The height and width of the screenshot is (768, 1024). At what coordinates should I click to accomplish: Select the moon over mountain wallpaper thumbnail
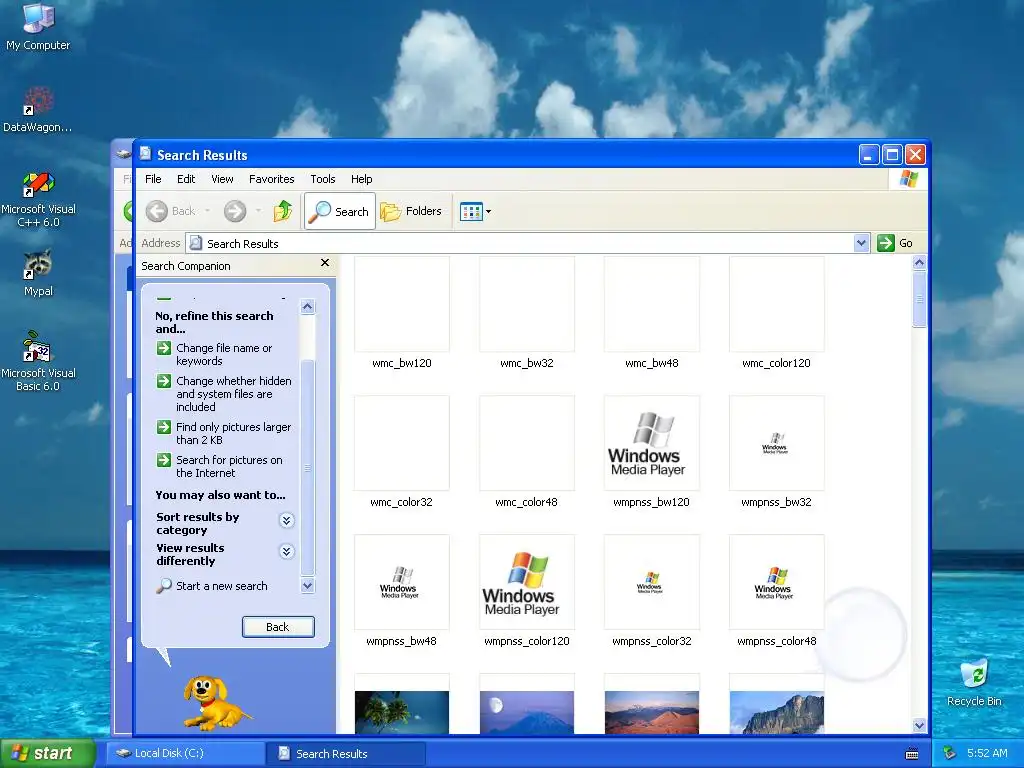tap(527, 712)
